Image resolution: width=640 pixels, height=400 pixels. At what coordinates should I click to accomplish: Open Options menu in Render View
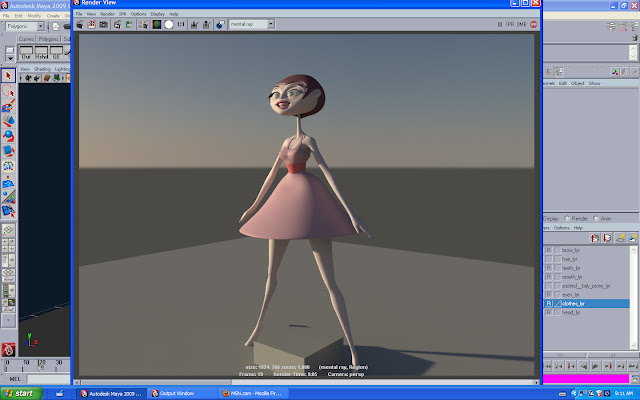(138, 14)
